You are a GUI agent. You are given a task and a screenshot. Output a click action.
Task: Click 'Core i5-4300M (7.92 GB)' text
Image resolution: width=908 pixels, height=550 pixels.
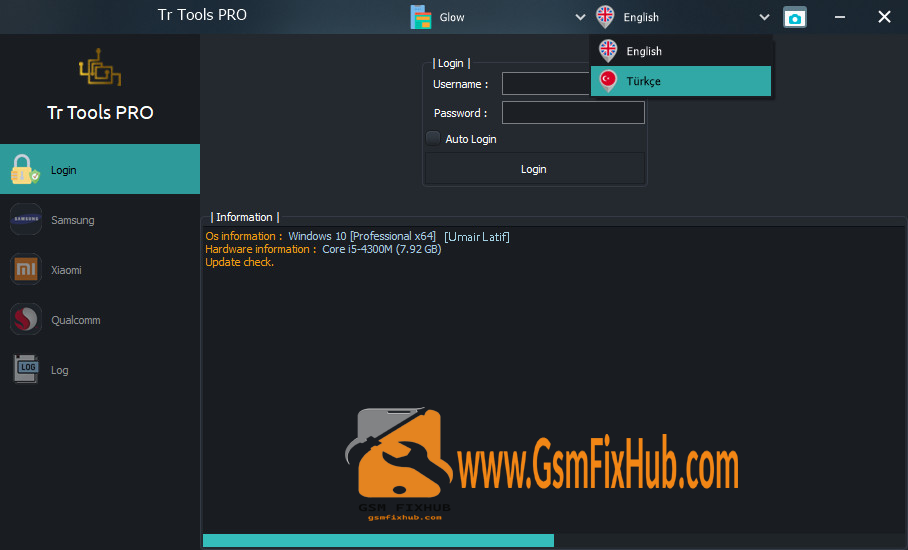[x=382, y=250]
